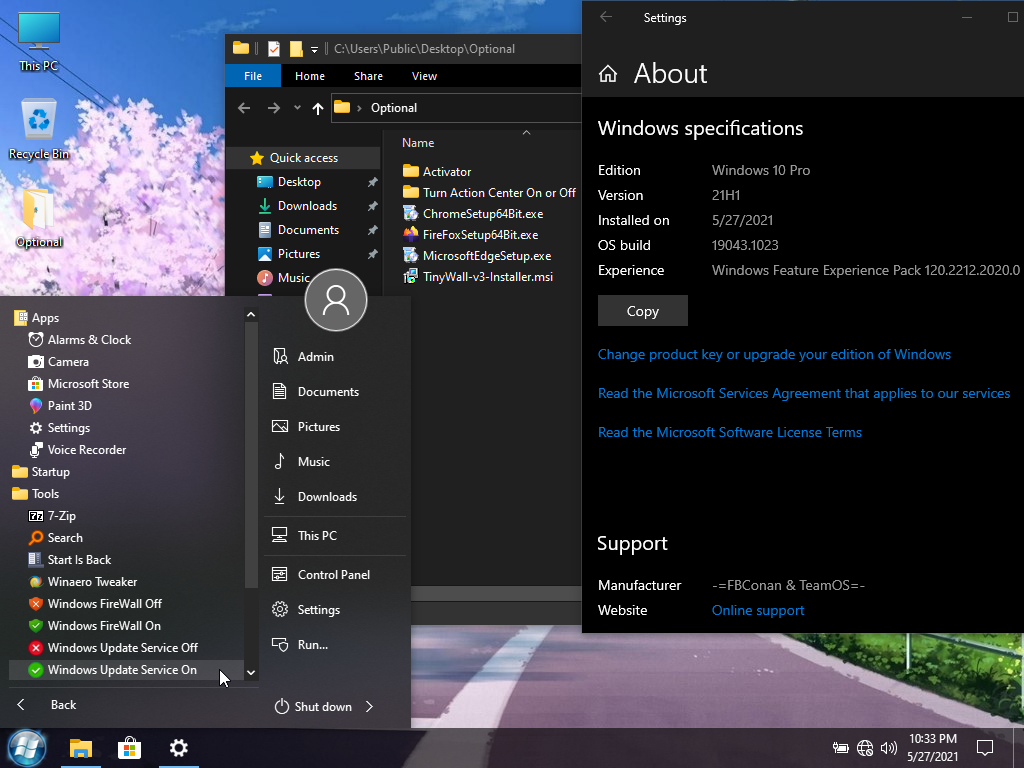Open recent locations dropdown in Explorer
Image resolution: width=1024 pixels, height=768 pixels.
(297, 108)
